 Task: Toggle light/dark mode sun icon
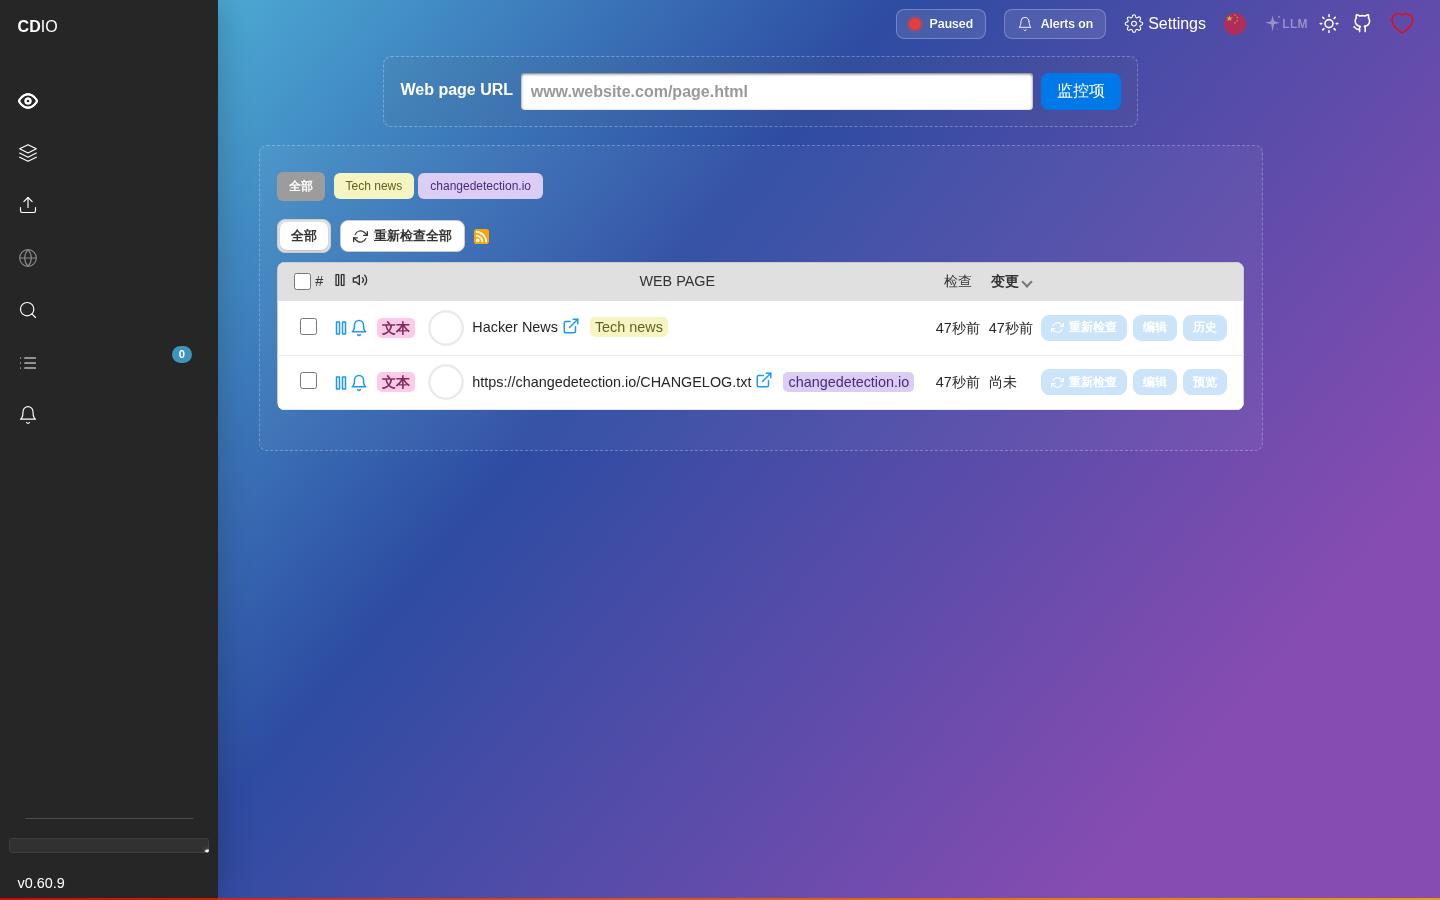point(1329,24)
